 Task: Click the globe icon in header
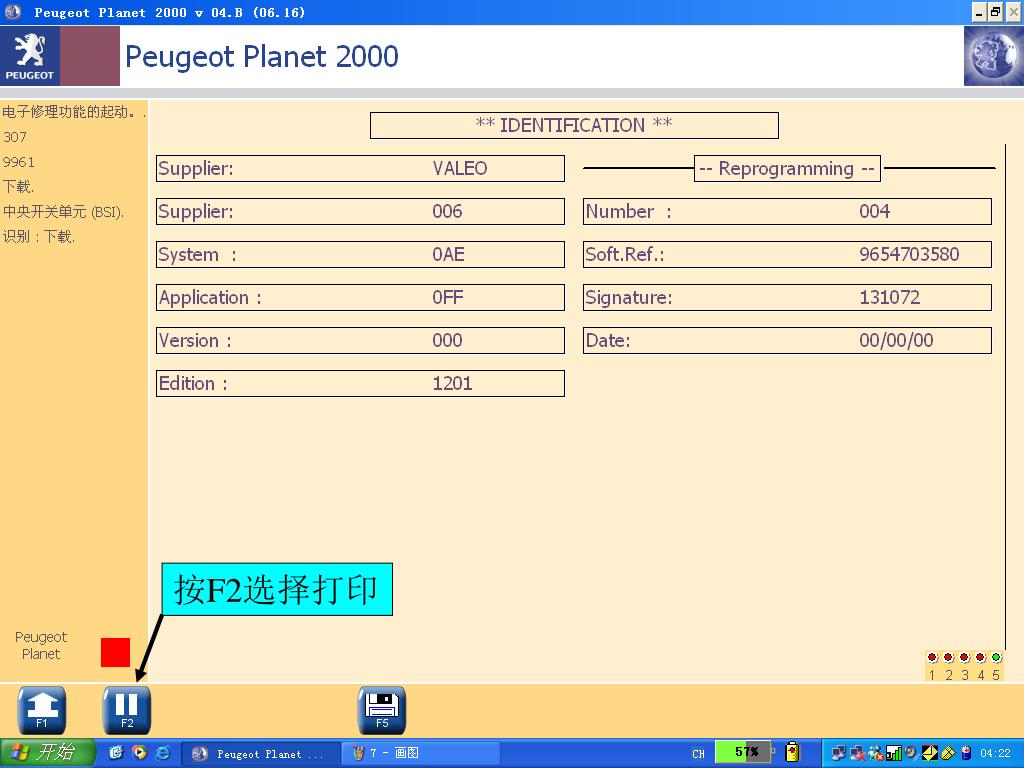(993, 56)
